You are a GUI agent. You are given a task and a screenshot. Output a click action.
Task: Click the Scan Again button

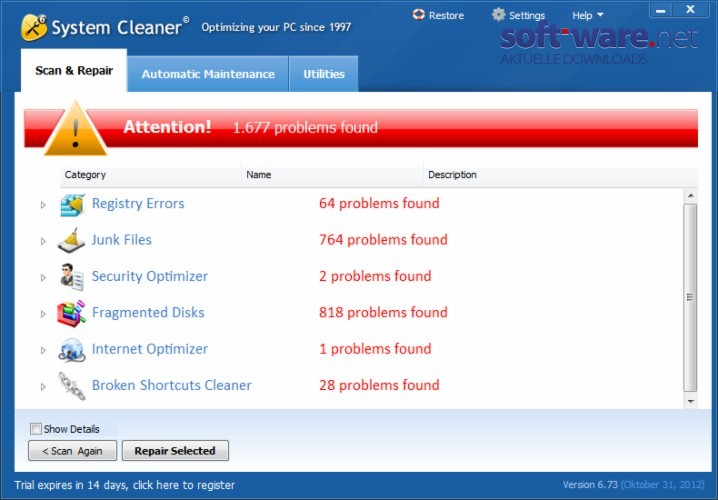[72, 451]
